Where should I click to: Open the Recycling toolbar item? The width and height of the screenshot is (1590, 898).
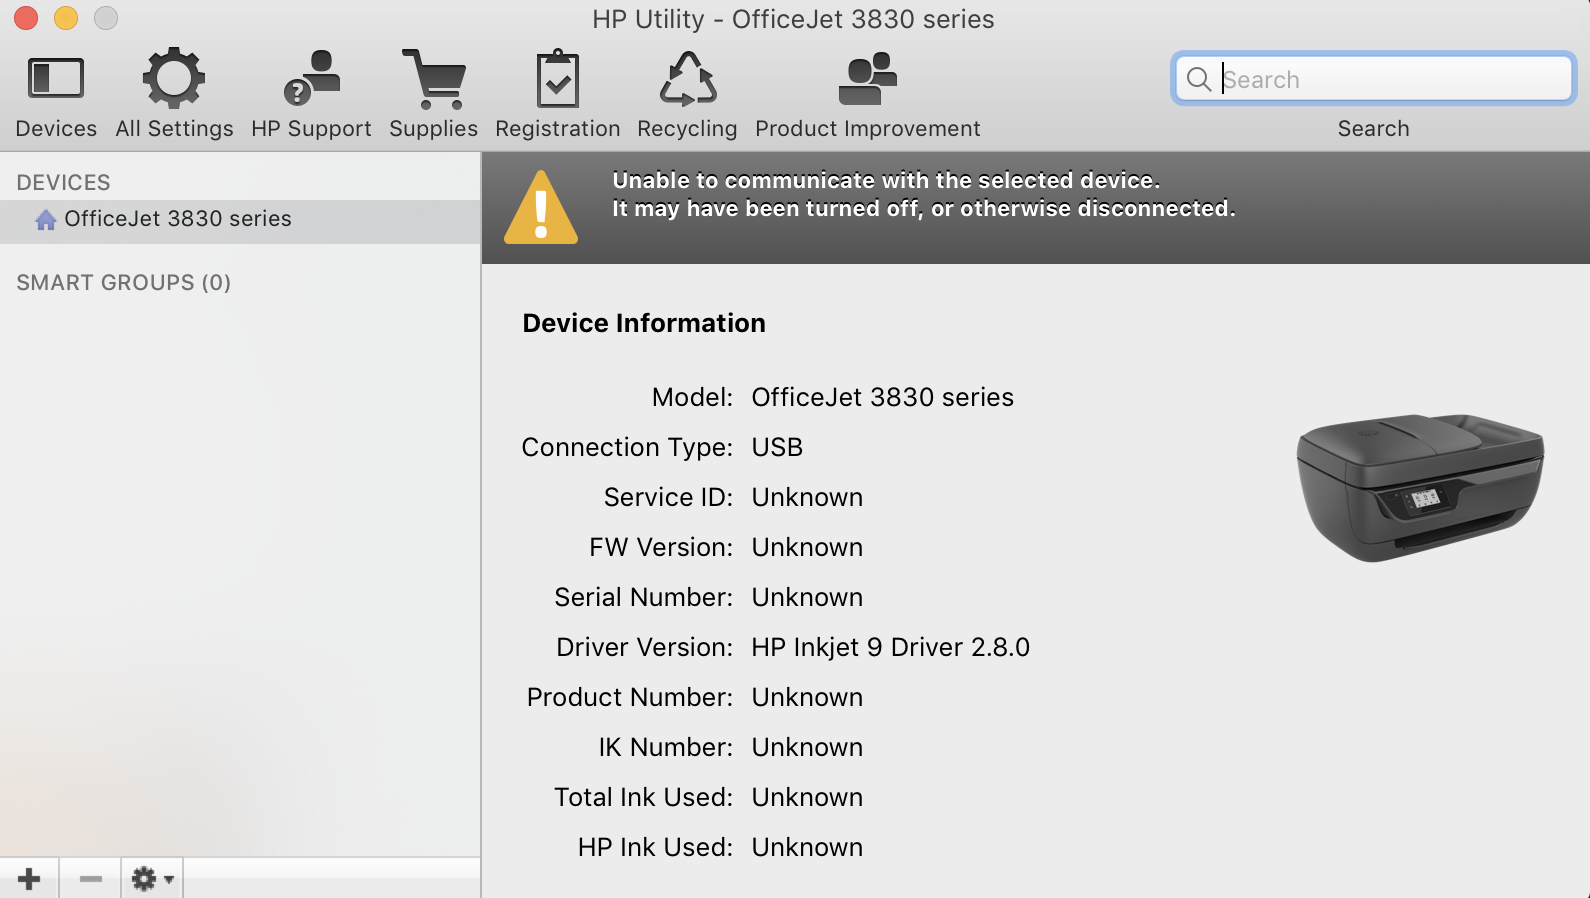[687, 78]
